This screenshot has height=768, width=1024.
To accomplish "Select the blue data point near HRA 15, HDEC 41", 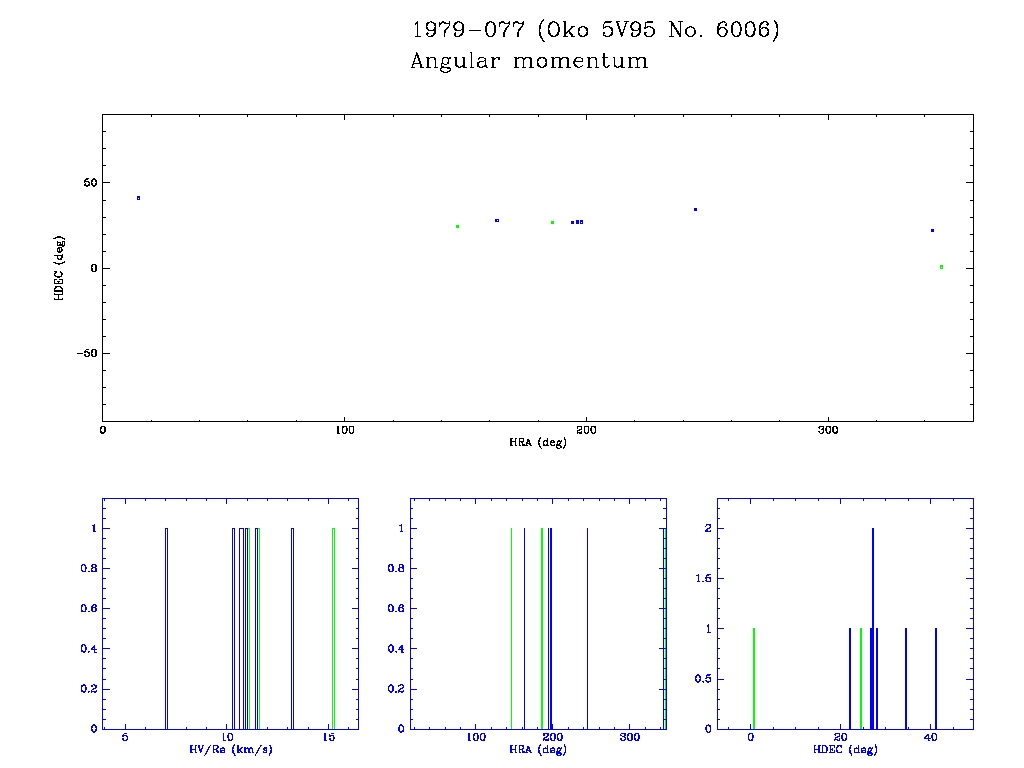I will pyautogui.click(x=138, y=198).
